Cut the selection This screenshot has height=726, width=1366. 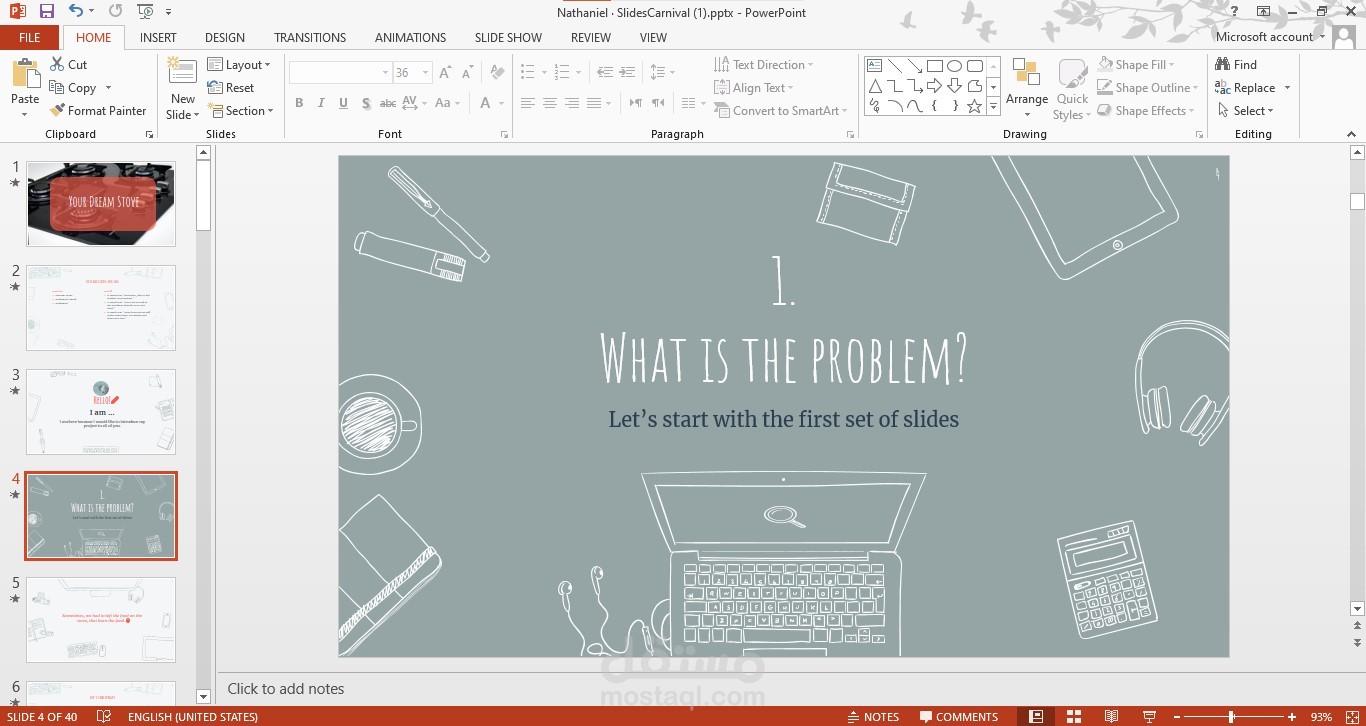(x=69, y=64)
